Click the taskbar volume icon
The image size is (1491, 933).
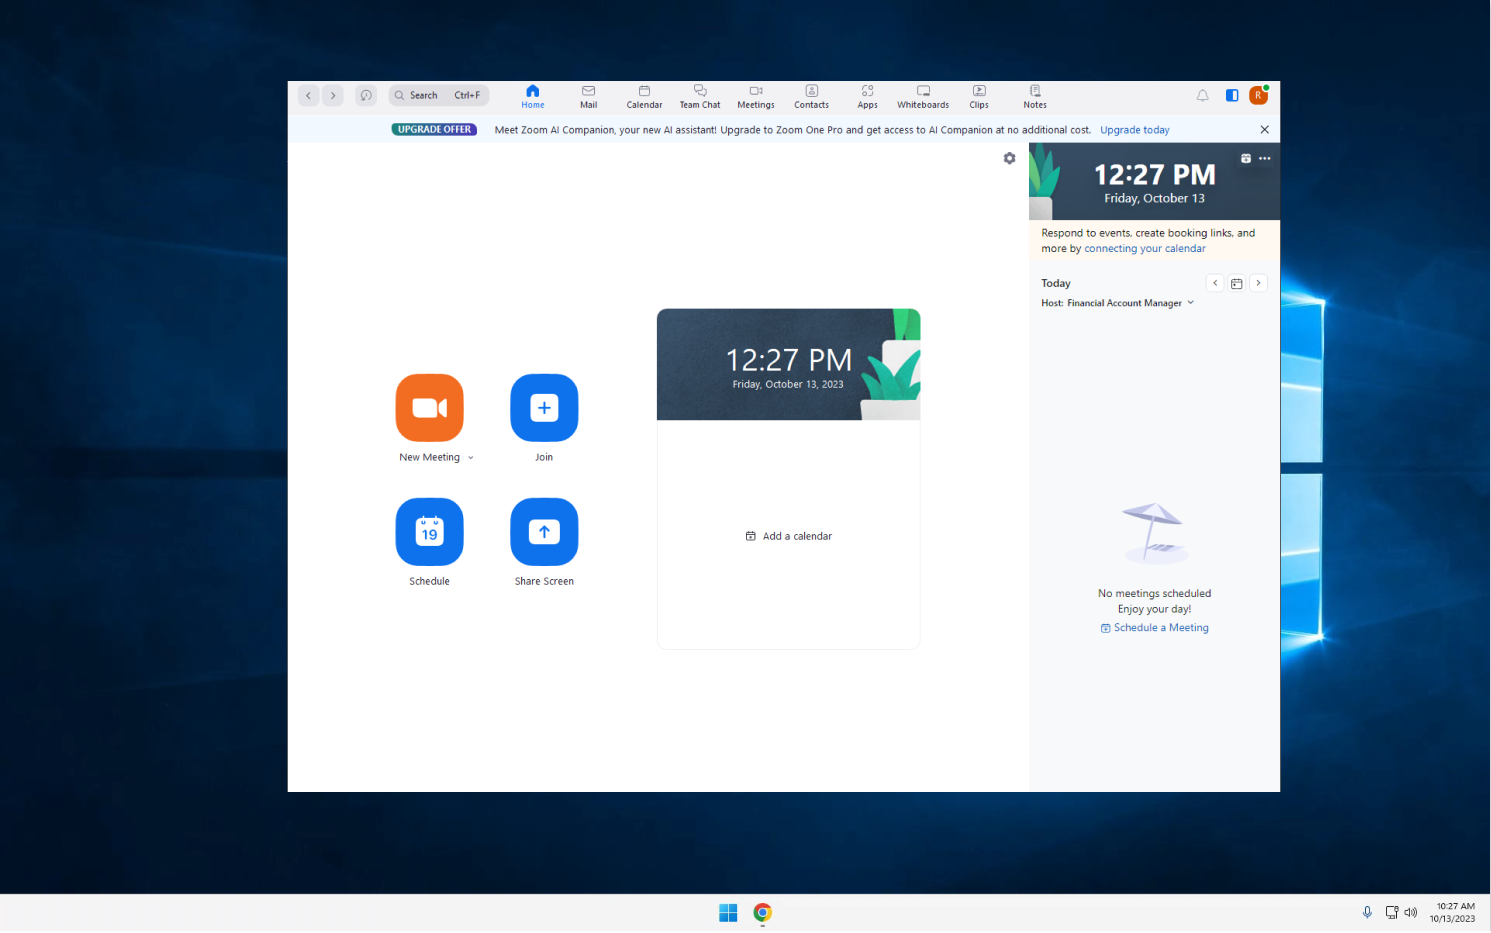[x=1411, y=913]
